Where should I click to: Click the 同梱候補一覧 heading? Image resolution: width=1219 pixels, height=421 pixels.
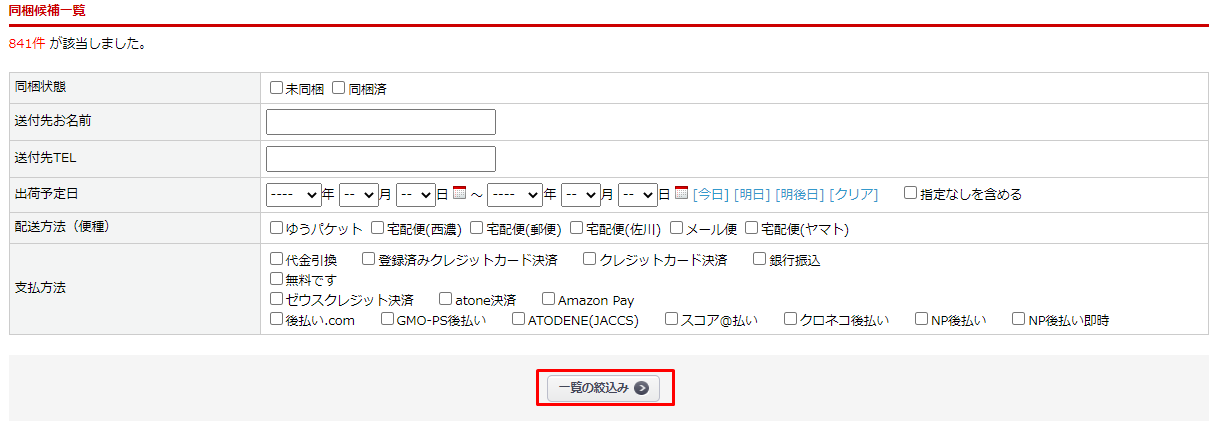click(x=47, y=10)
